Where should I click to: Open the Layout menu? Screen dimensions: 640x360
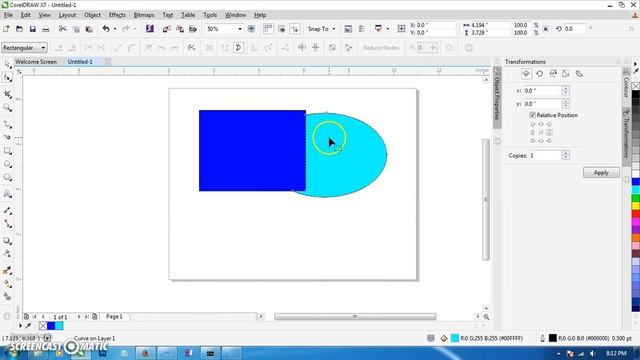click(67, 15)
